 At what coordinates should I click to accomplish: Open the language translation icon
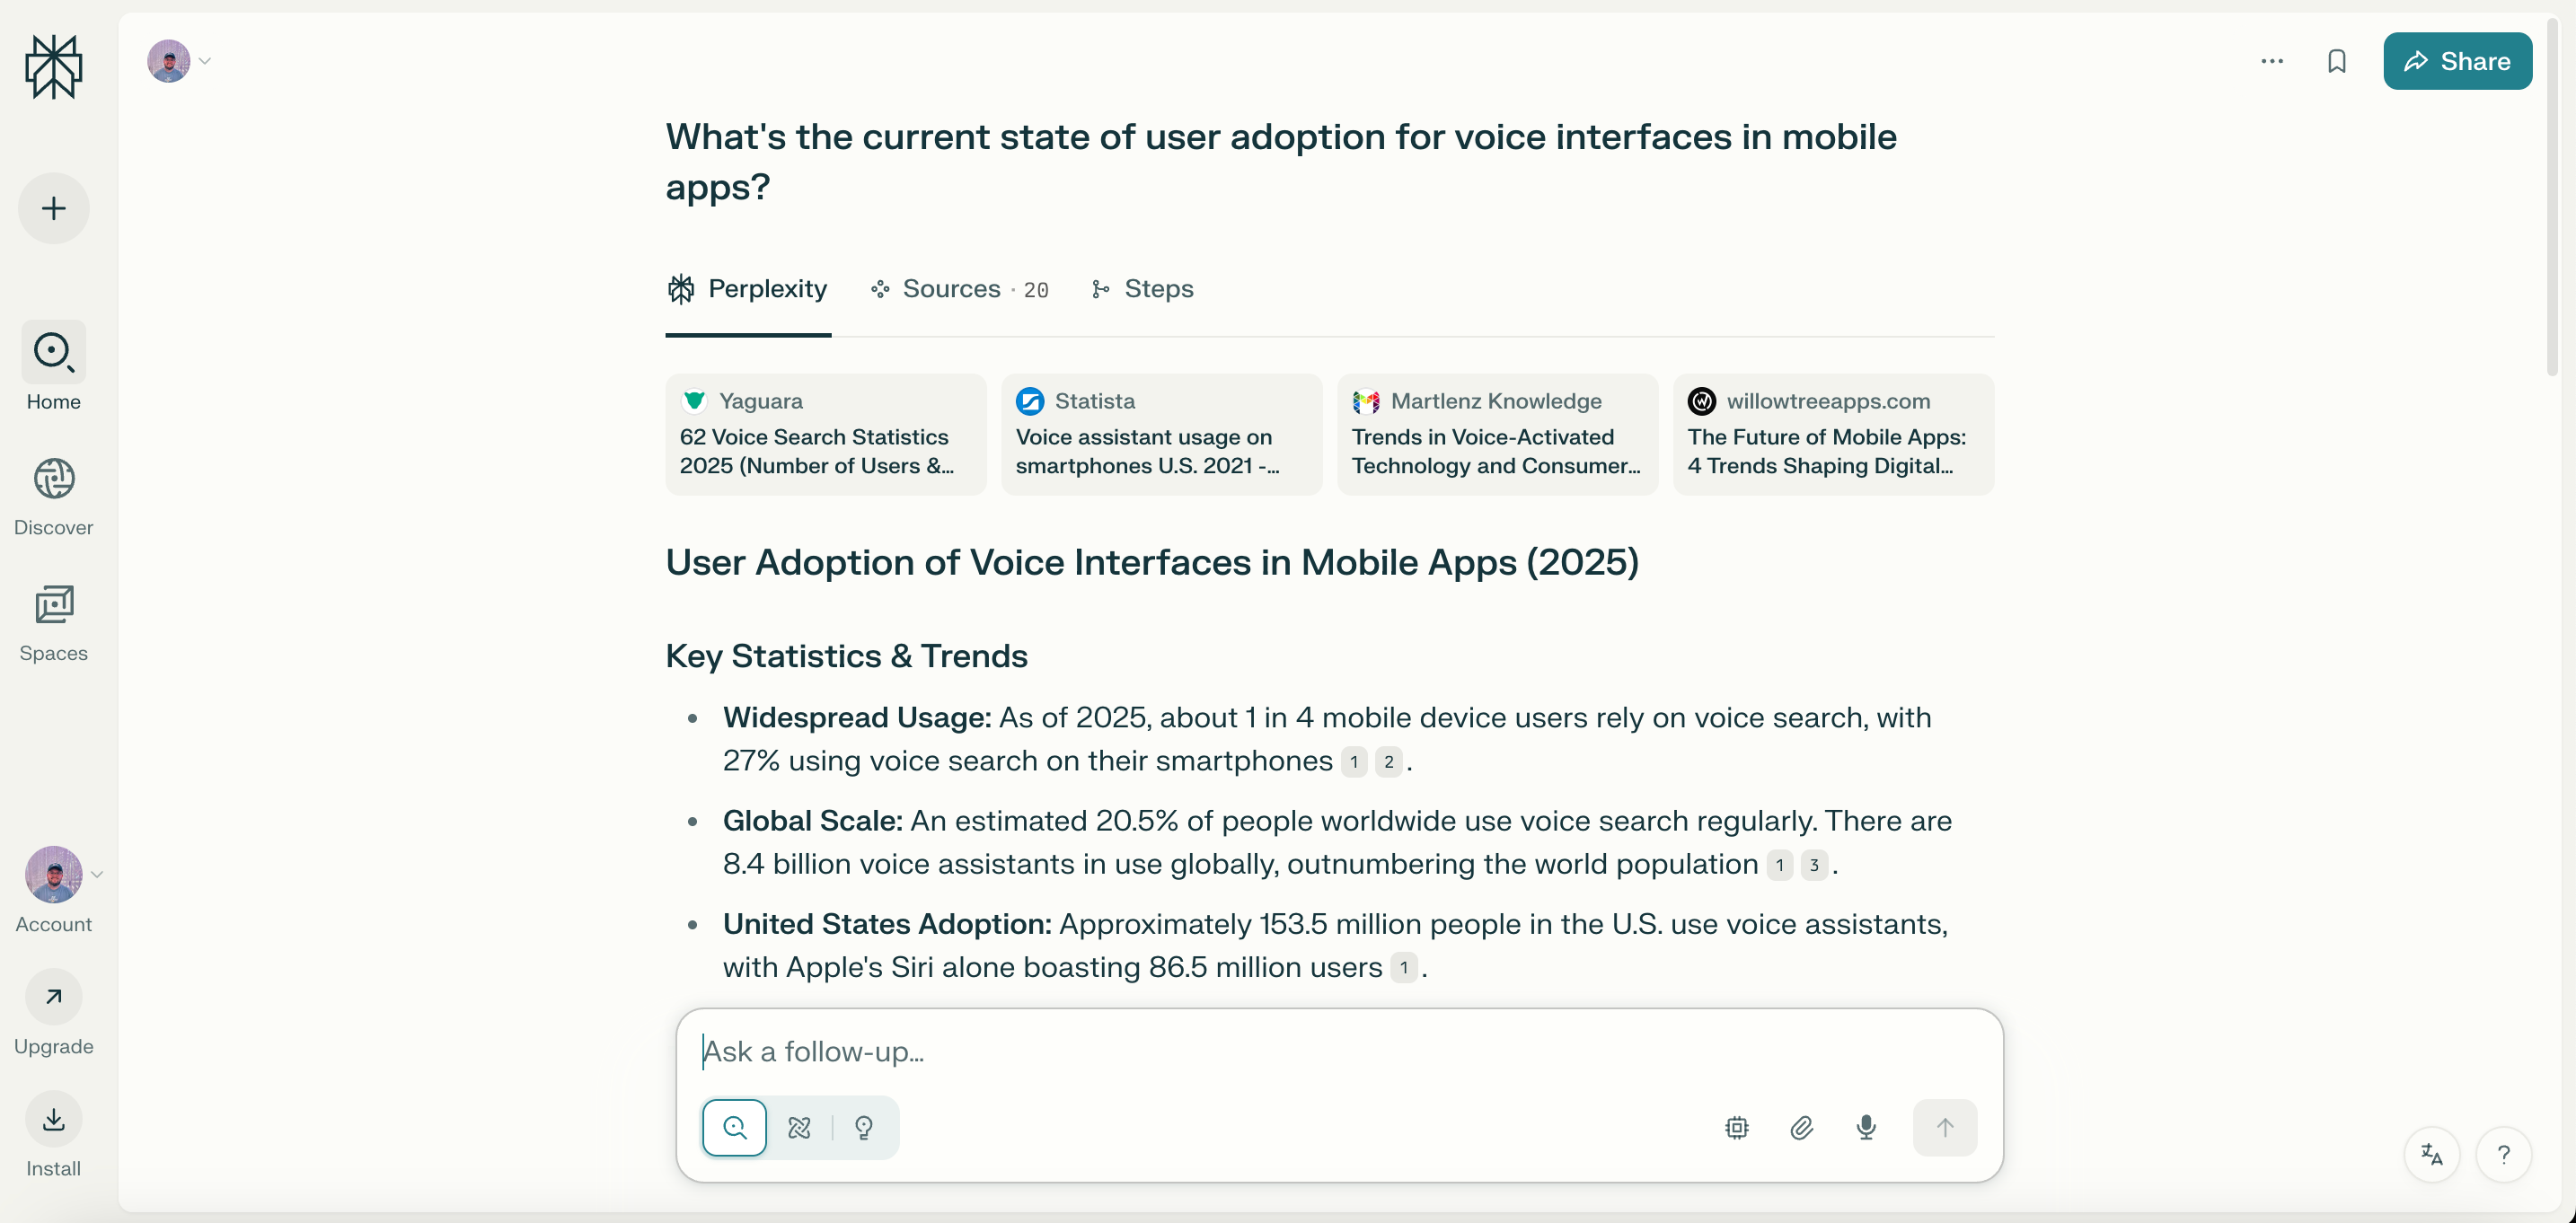(2431, 1154)
